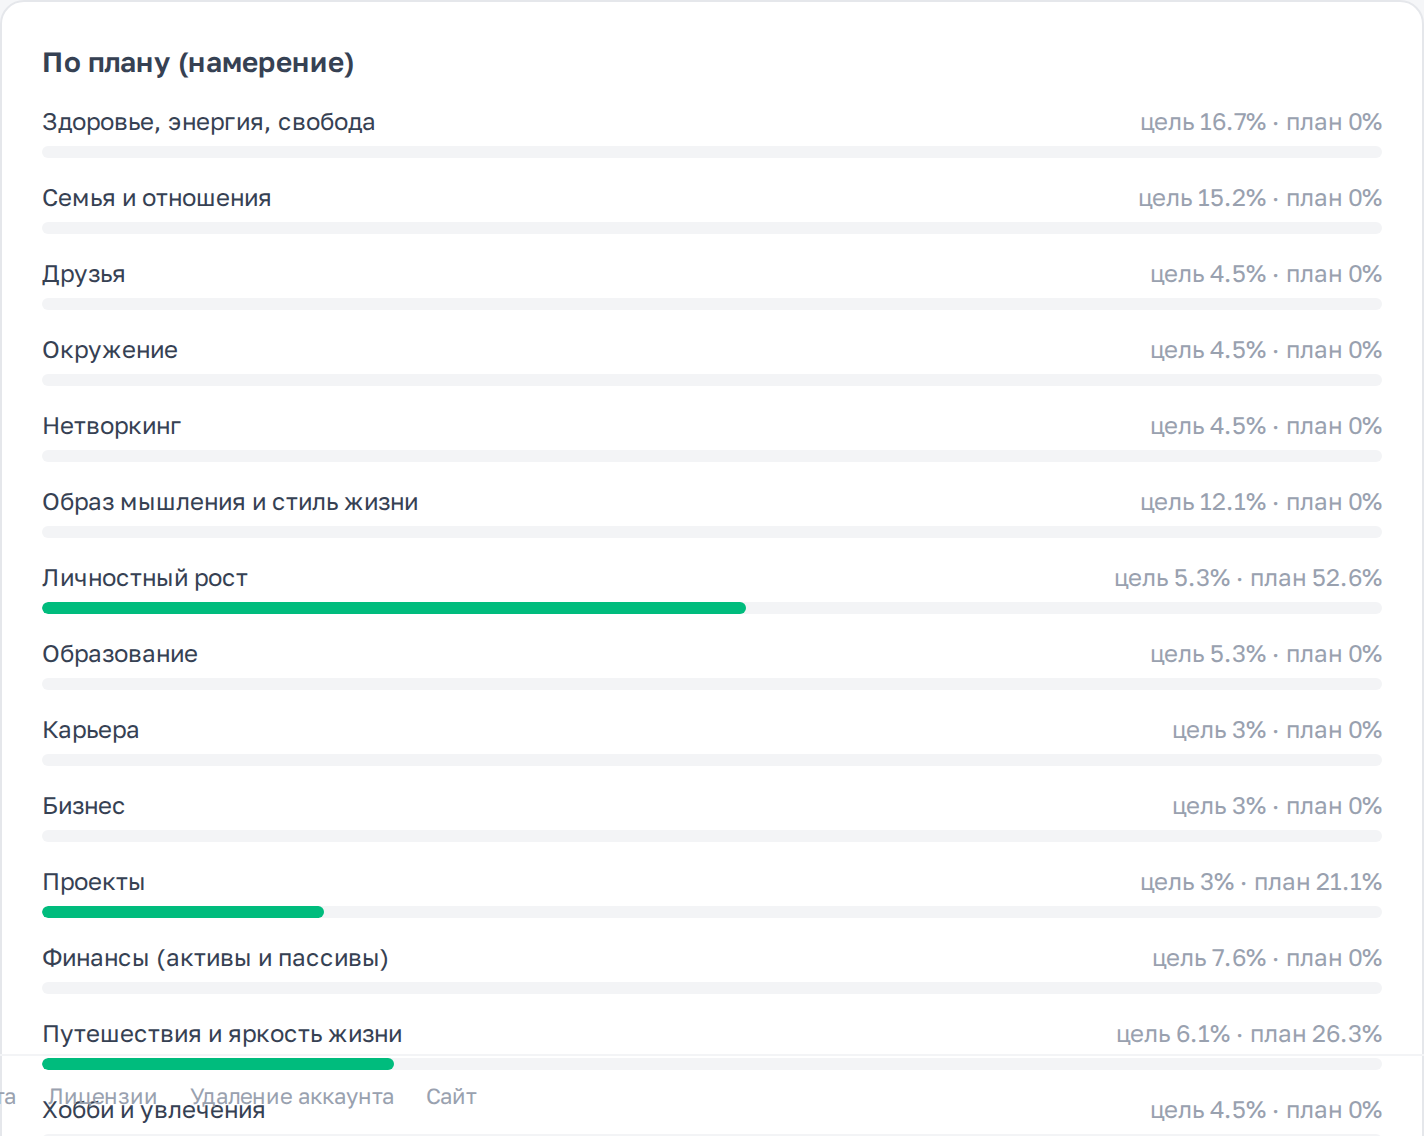Screen dimensions: 1424x1136
Task: Click the Личностный рост progress bar
Action: tap(712, 608)
